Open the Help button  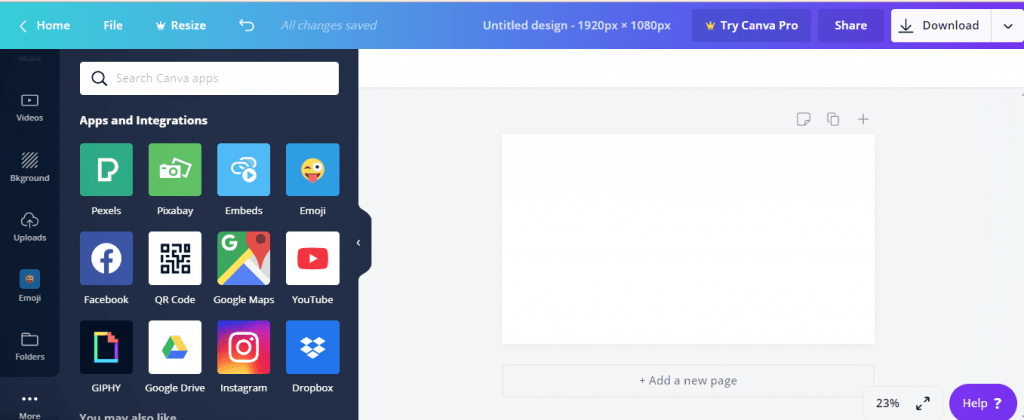(x=983, y=403)
